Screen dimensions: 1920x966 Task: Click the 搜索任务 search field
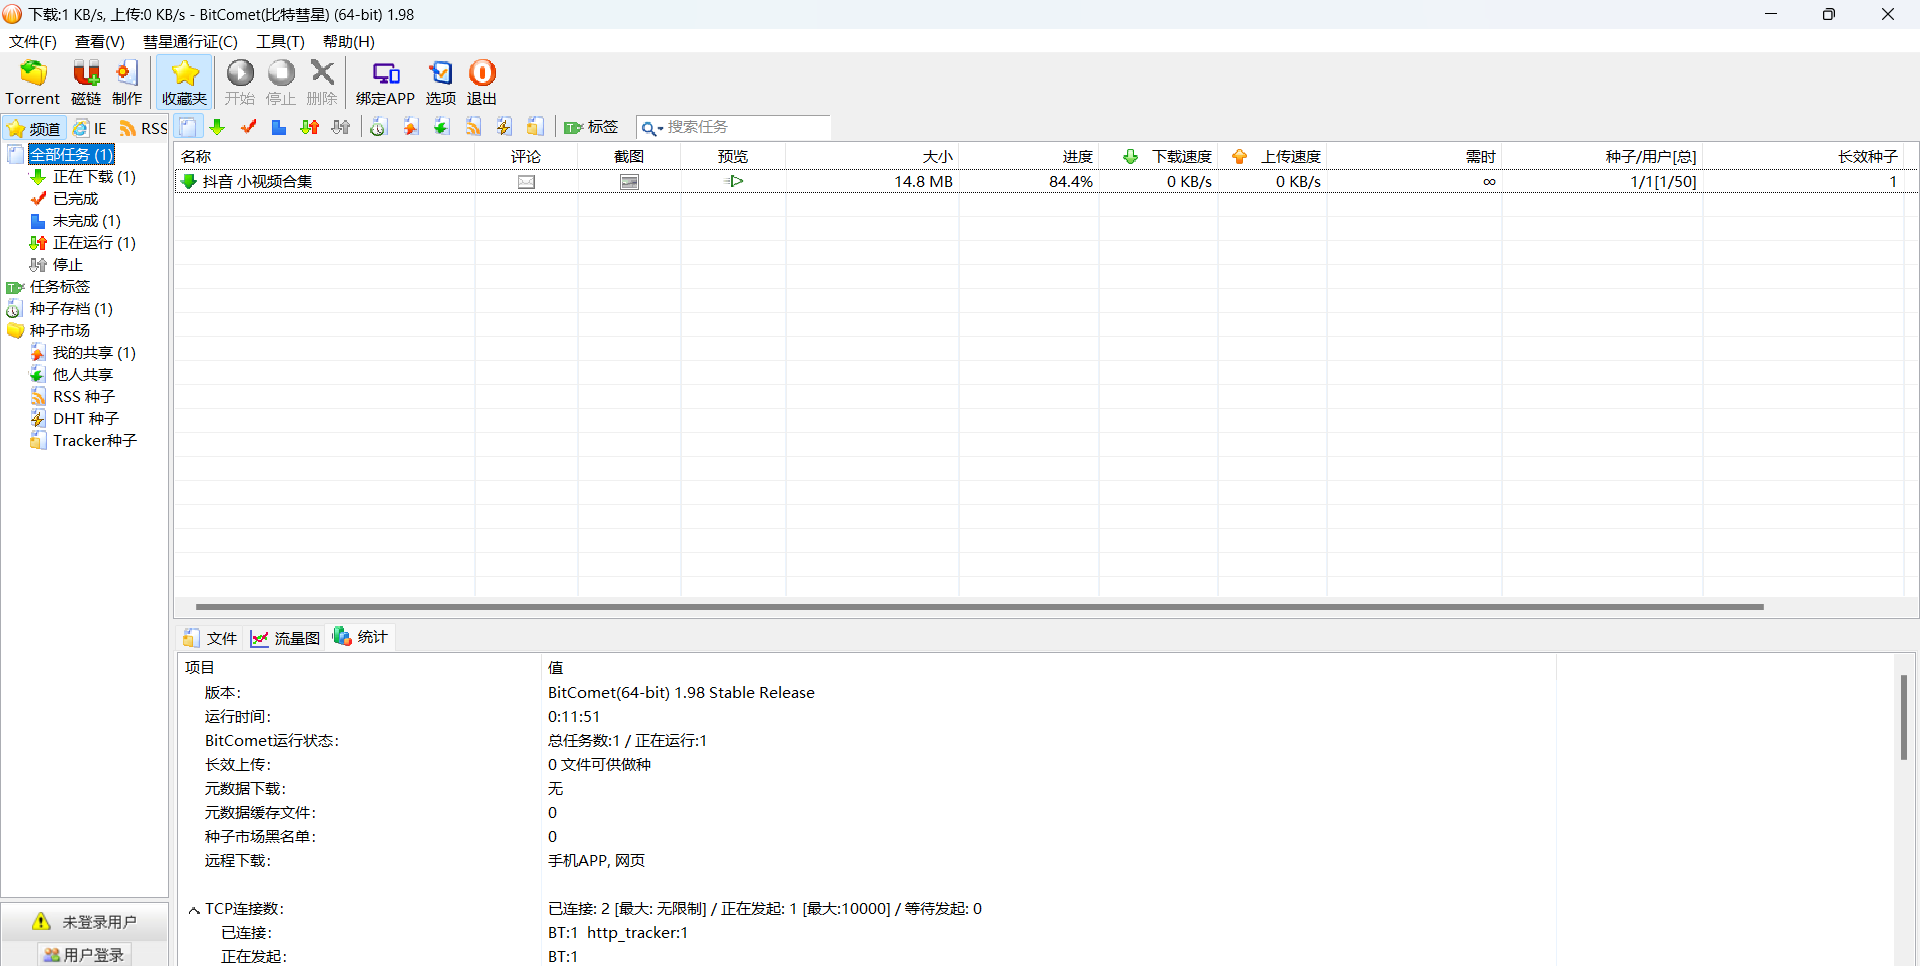point(746,127)
